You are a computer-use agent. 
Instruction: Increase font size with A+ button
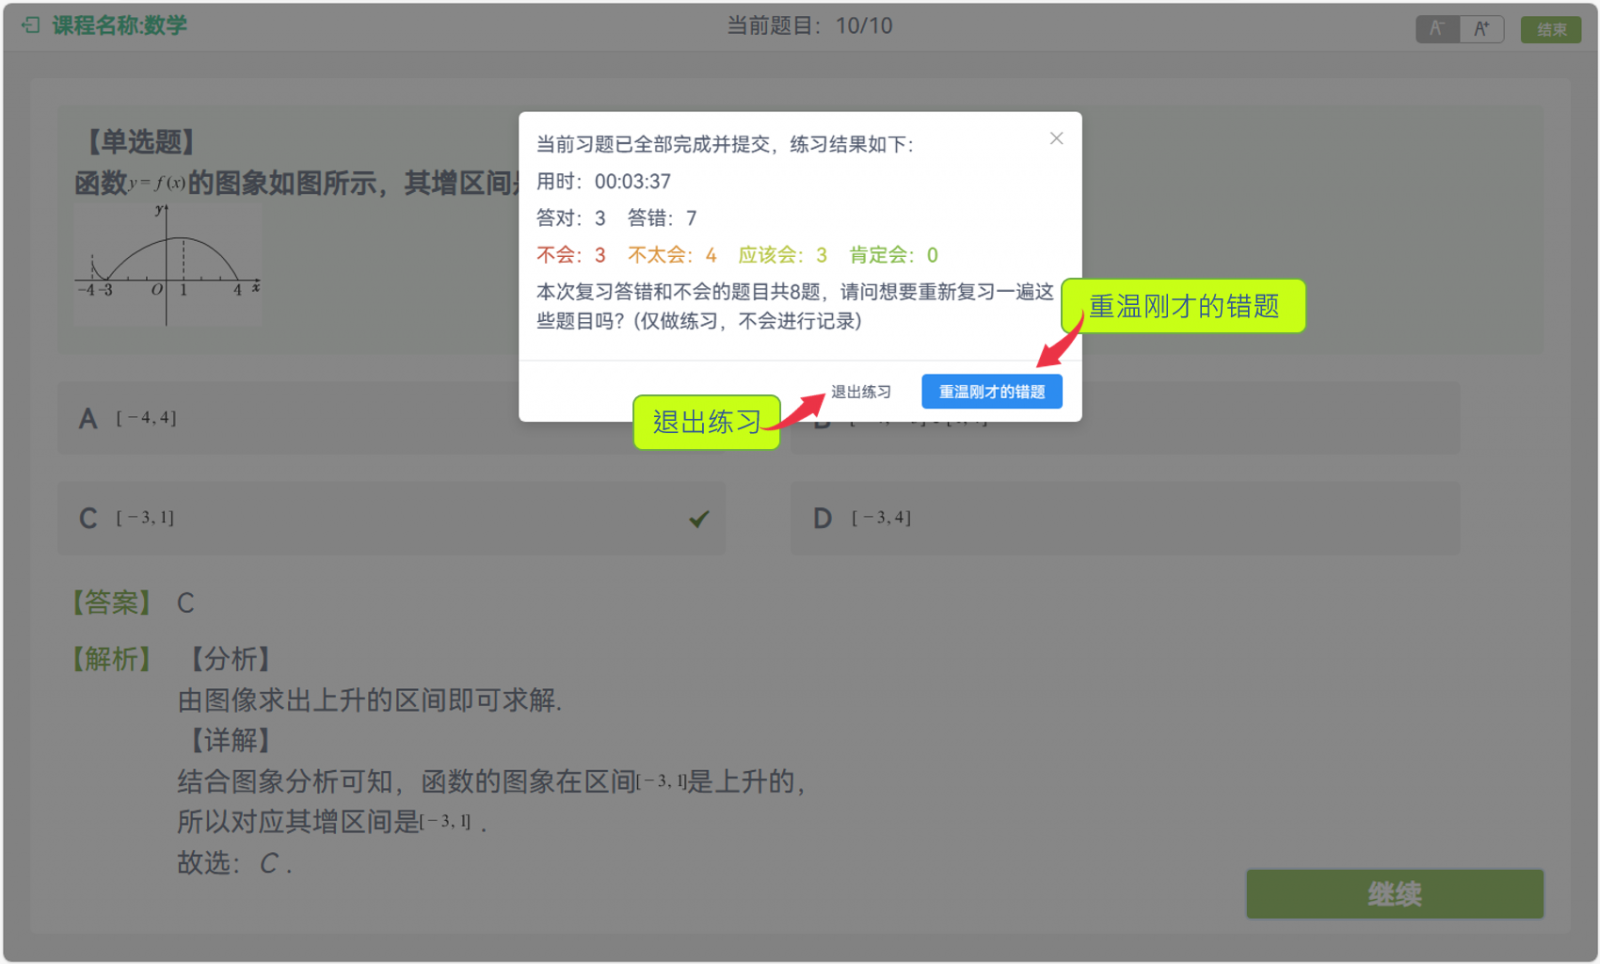point(1481,29)
